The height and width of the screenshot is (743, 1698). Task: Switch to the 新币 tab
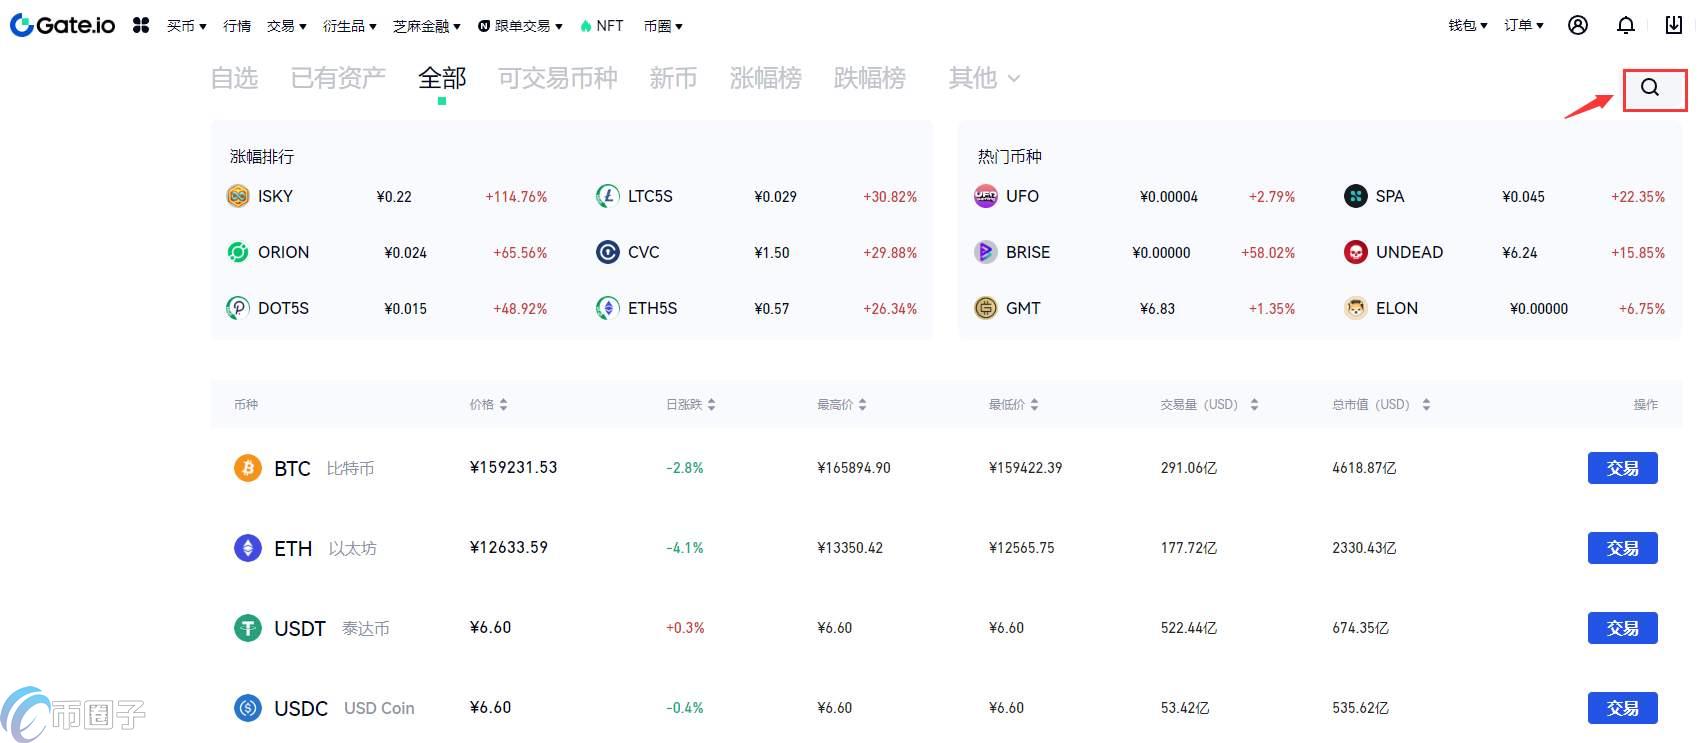[673, 78]
